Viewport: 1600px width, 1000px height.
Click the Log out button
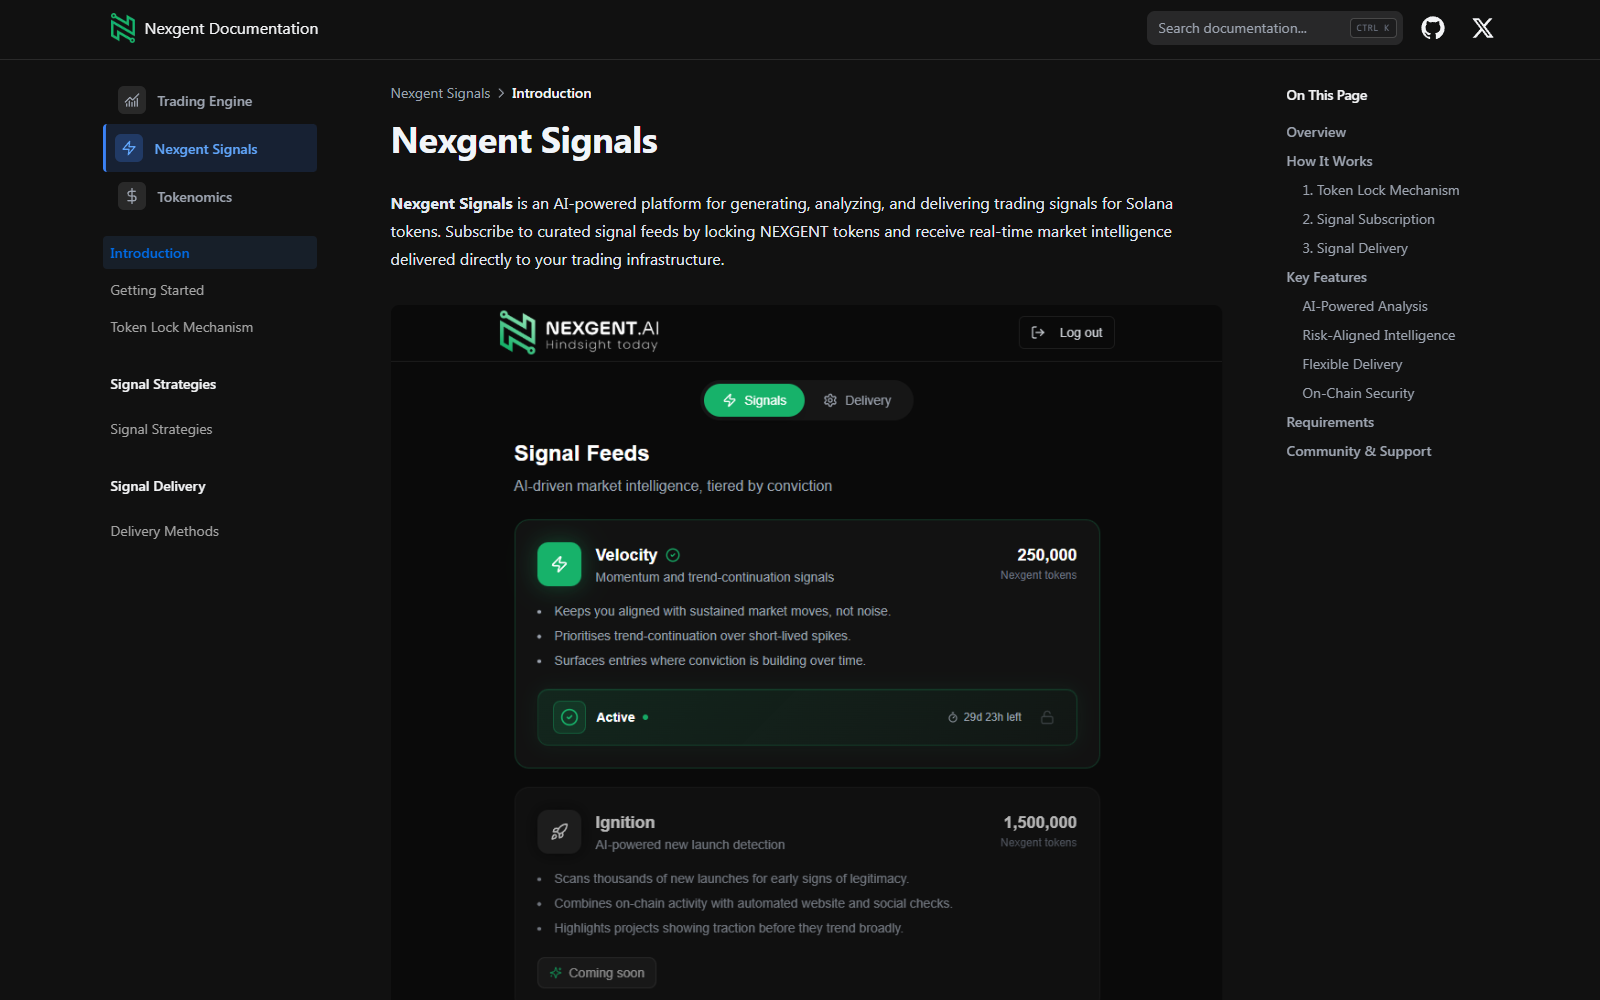[1066, 332]
